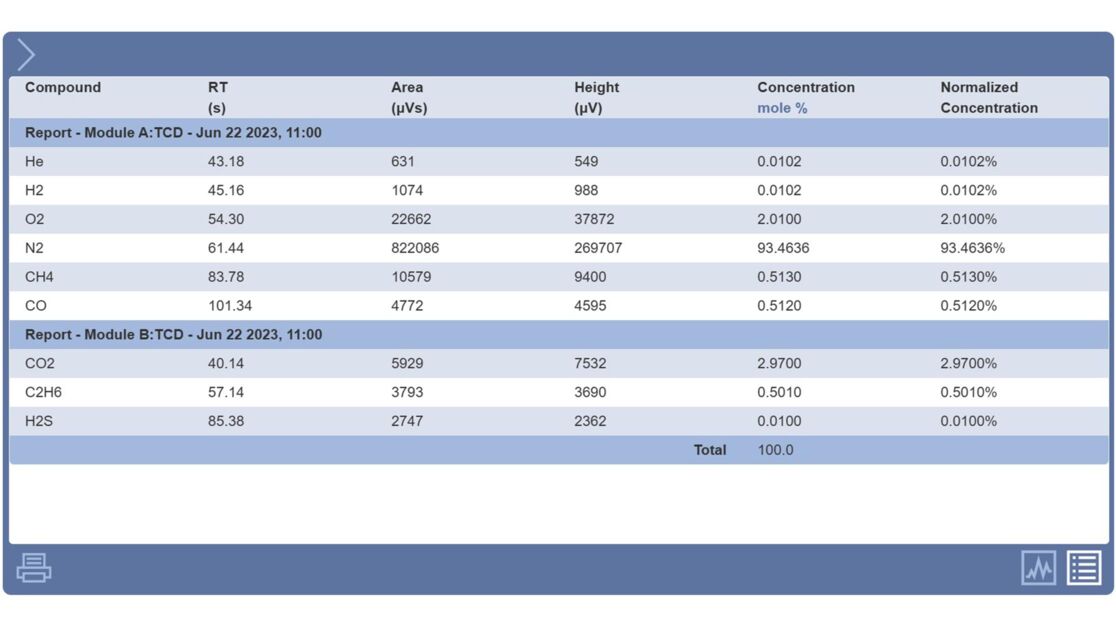Click the printer icon to print report
The width and height of the screenshot is (1116, 628).
tap(34, 568)
